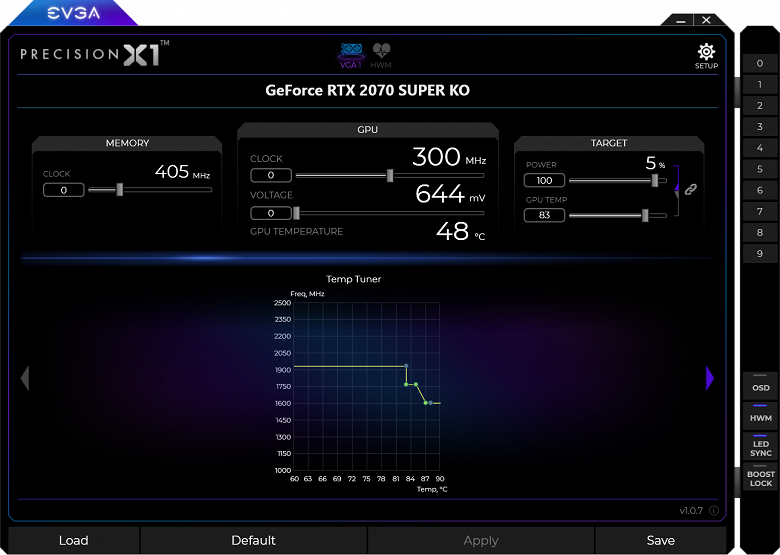
Task: Click the GPU temp target input showing 83
Action: (544, 215)
